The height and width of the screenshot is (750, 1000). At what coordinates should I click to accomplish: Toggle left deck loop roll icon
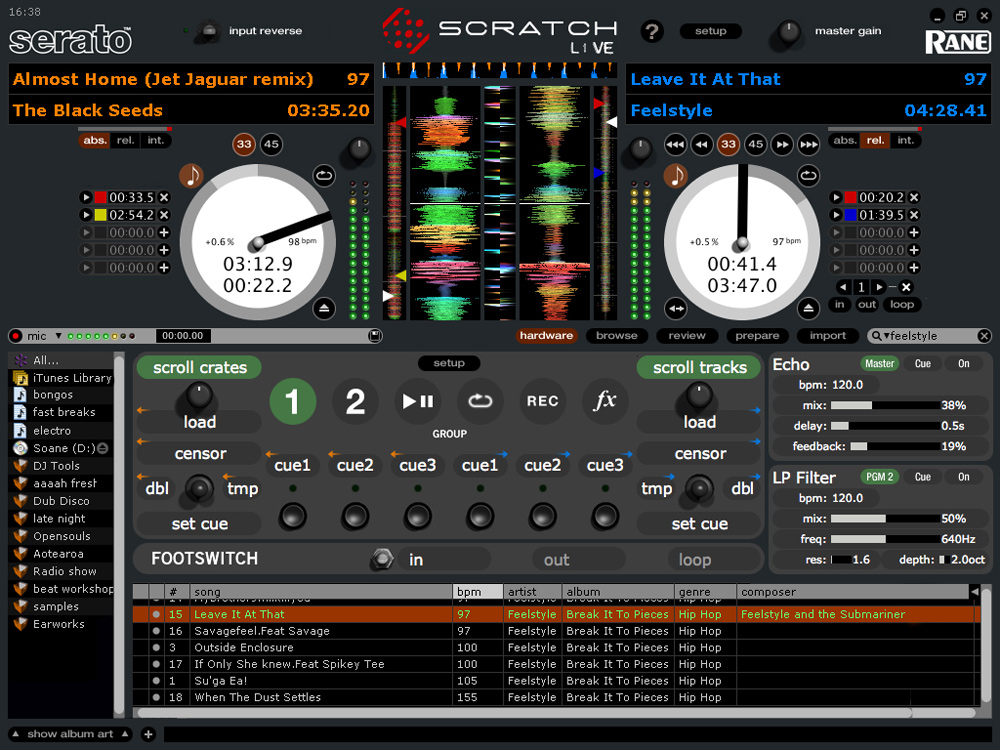tap(324, 175)
